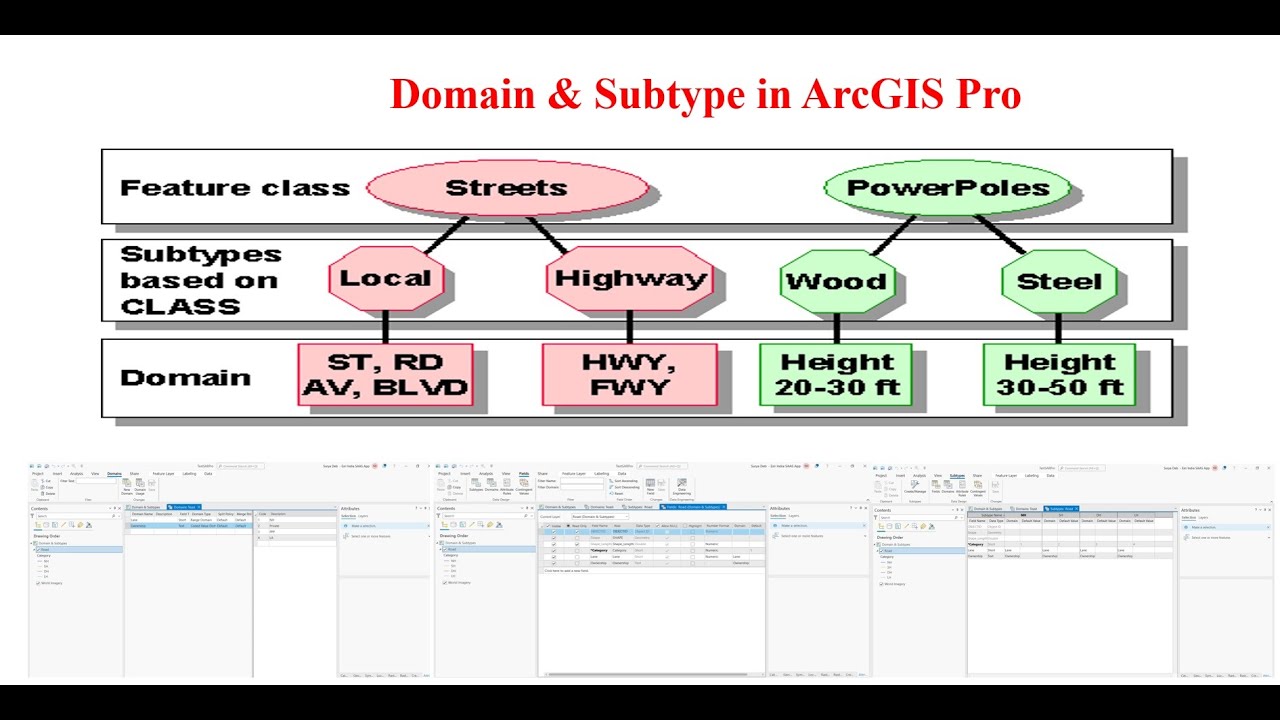Click Save icon in the Subtypes window ribbon

pyautogui.click(x=995, y=486)
